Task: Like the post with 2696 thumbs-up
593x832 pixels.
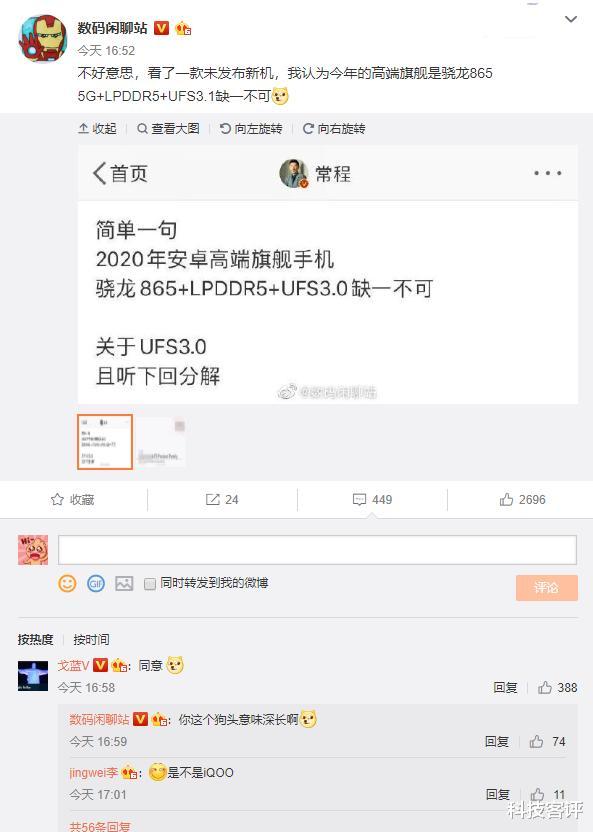Action: pos(522,500)
